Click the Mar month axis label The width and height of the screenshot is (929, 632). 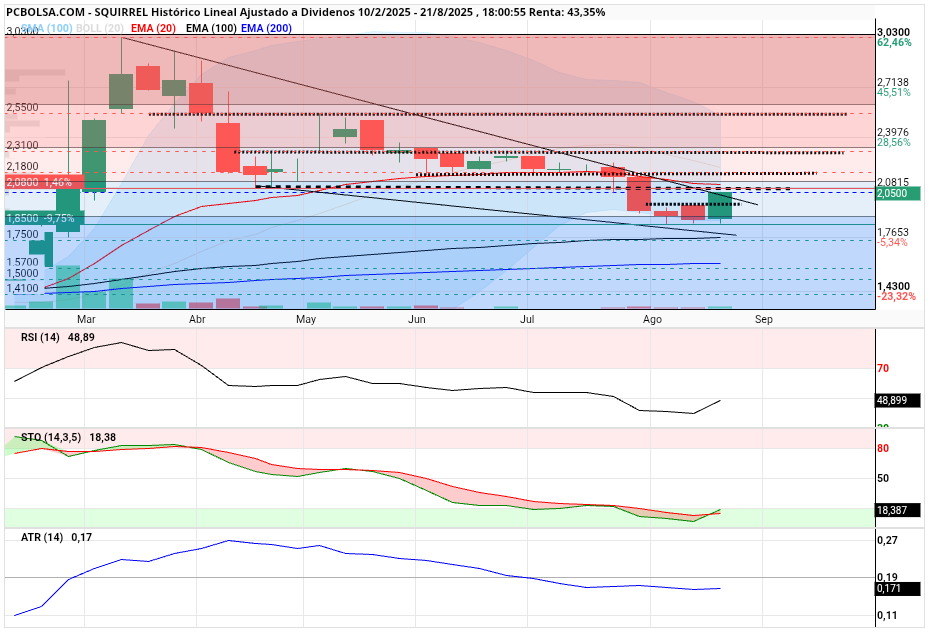click(x=86, y=319)
